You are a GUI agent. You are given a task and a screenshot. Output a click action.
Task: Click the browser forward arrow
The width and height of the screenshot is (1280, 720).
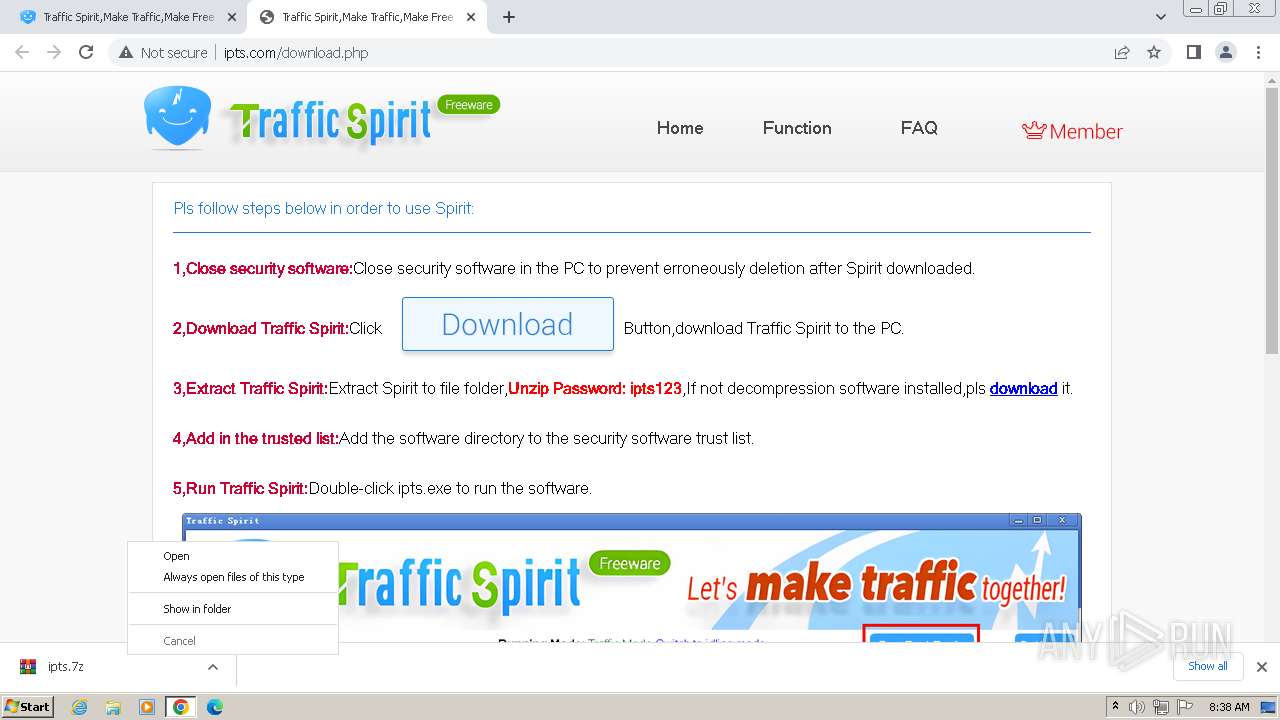pyautogui.click(x=54, y=52)
